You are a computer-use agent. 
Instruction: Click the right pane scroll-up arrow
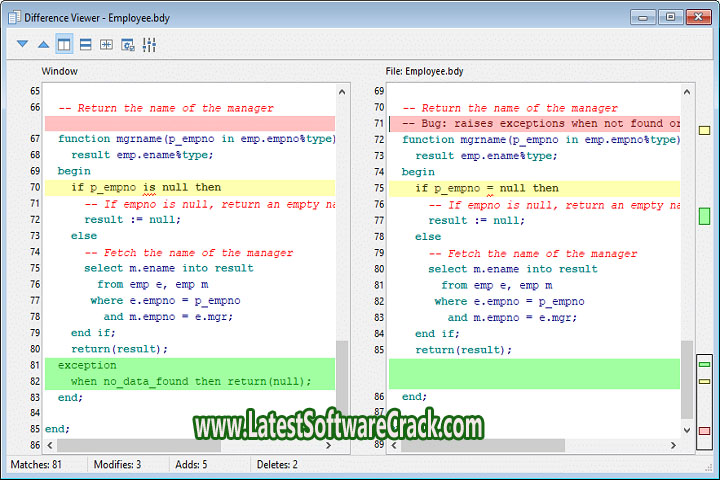click(687, 92)
